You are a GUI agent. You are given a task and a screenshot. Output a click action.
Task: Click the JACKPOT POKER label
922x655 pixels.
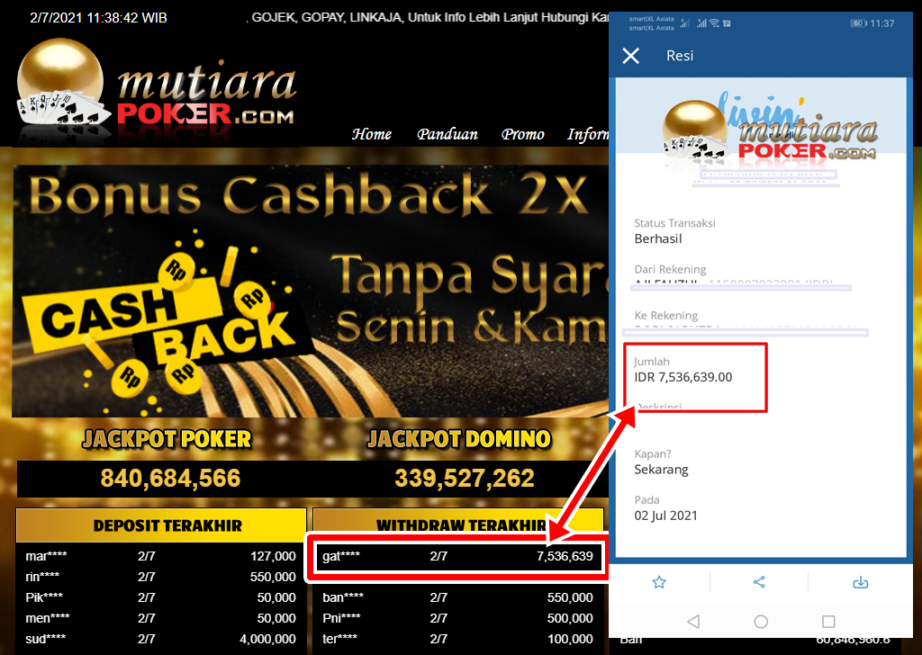167,439
